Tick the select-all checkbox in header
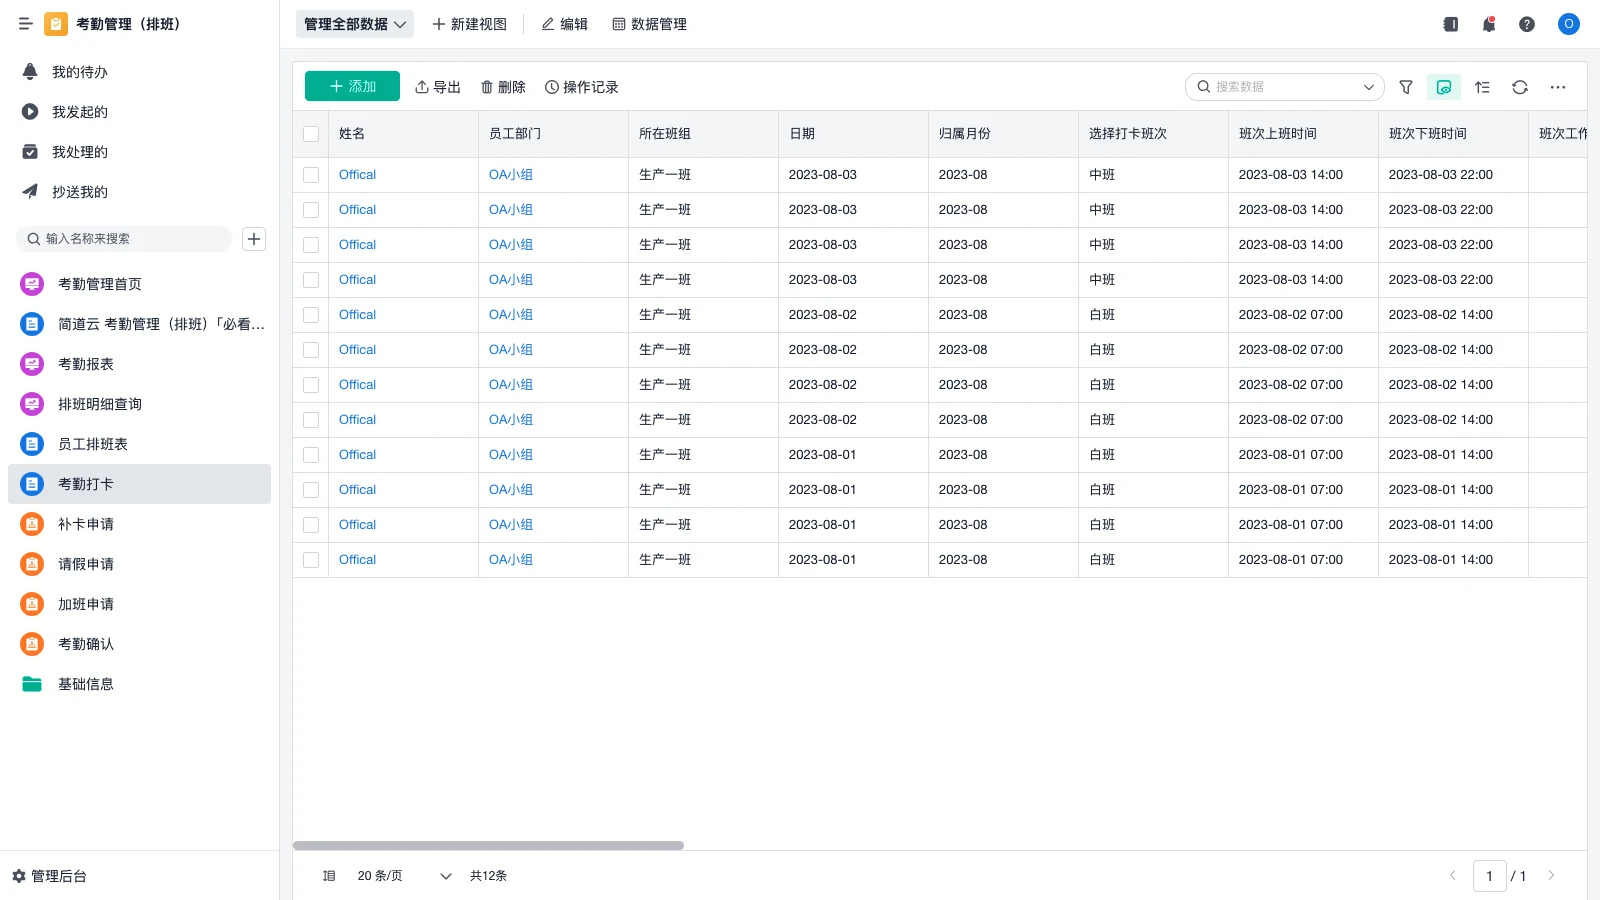 pos(311,134)
